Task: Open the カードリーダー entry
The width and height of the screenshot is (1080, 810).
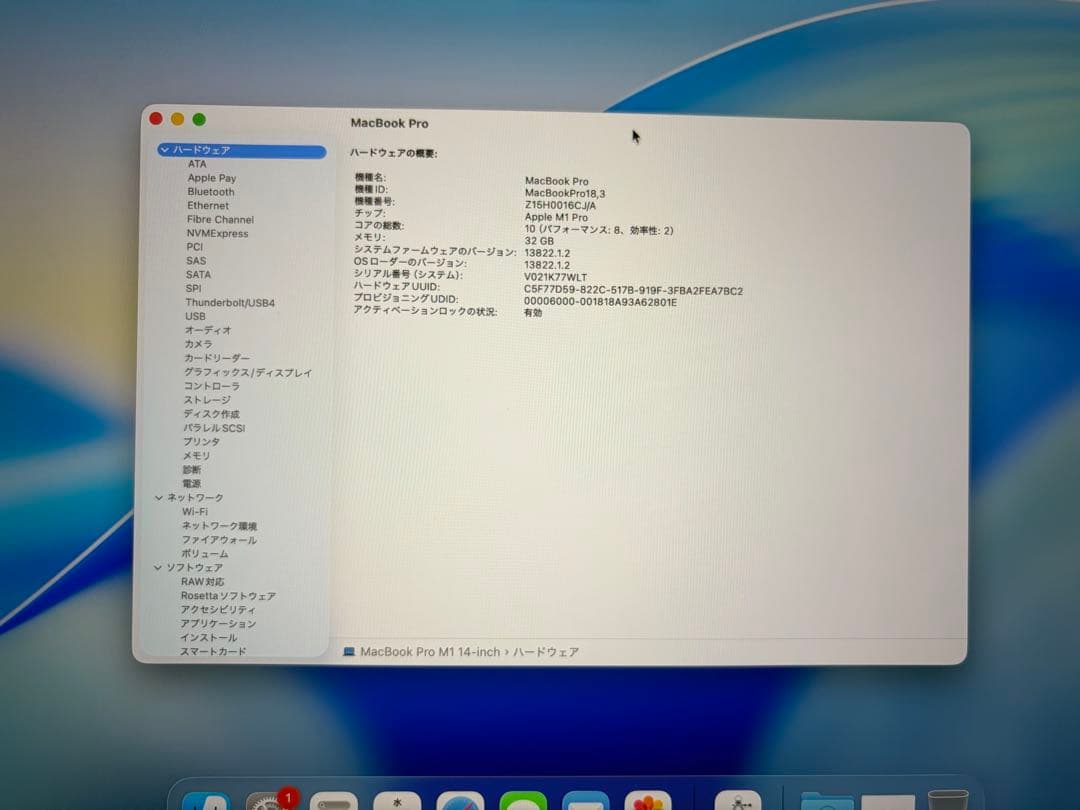Action: tap(217, 358)
